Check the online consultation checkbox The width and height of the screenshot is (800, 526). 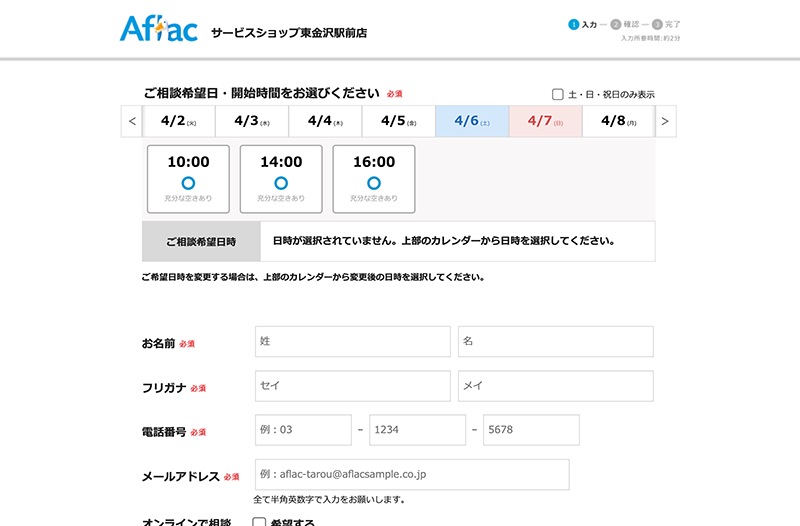259,522
